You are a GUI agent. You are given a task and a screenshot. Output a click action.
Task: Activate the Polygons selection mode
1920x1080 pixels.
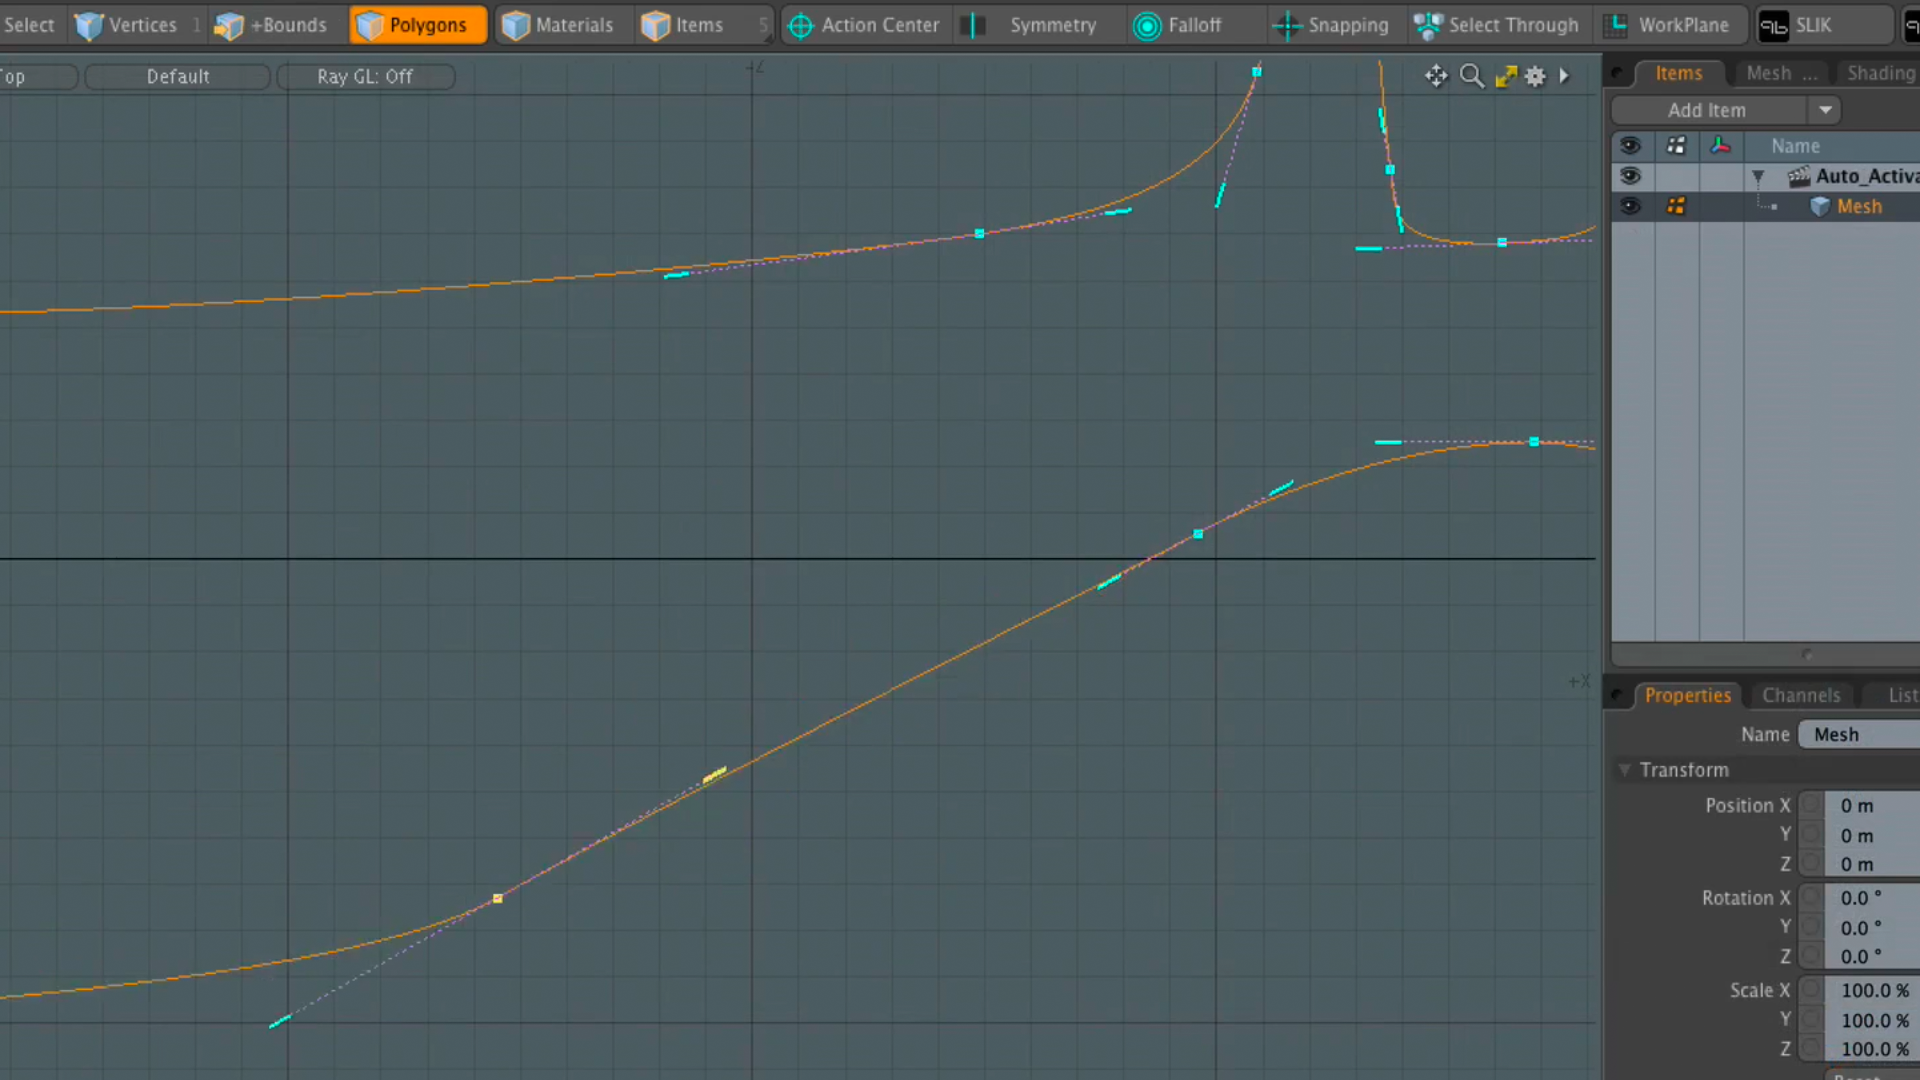click(417, 25)
